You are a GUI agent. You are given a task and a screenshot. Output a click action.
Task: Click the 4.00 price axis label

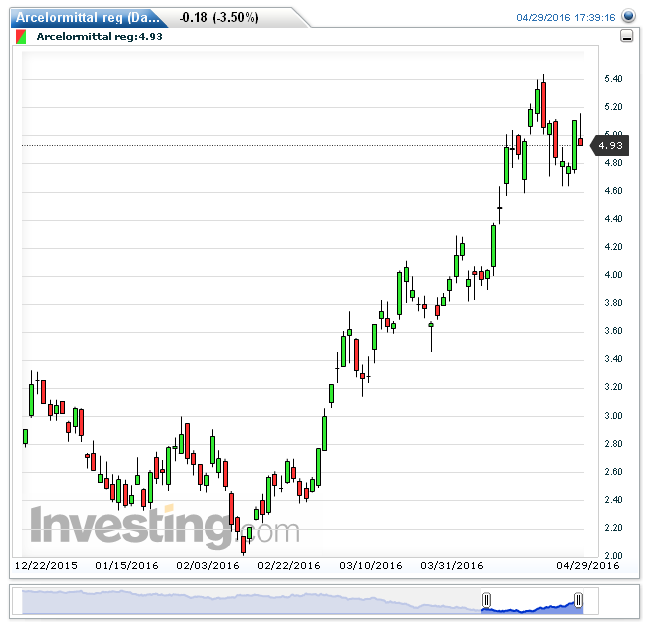613,274
